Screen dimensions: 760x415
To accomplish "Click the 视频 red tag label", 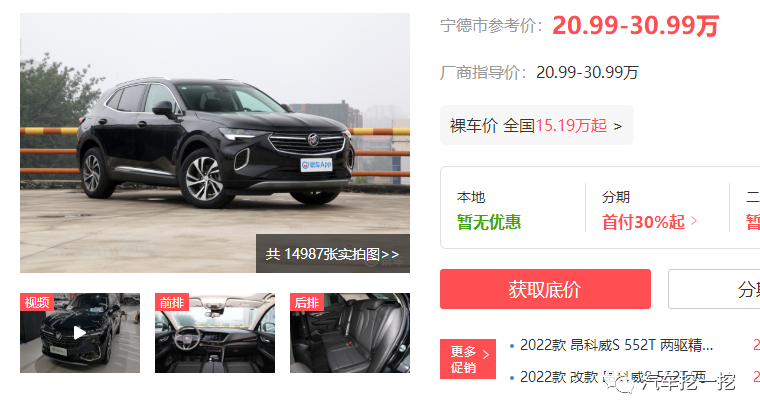I will point(37,302).
